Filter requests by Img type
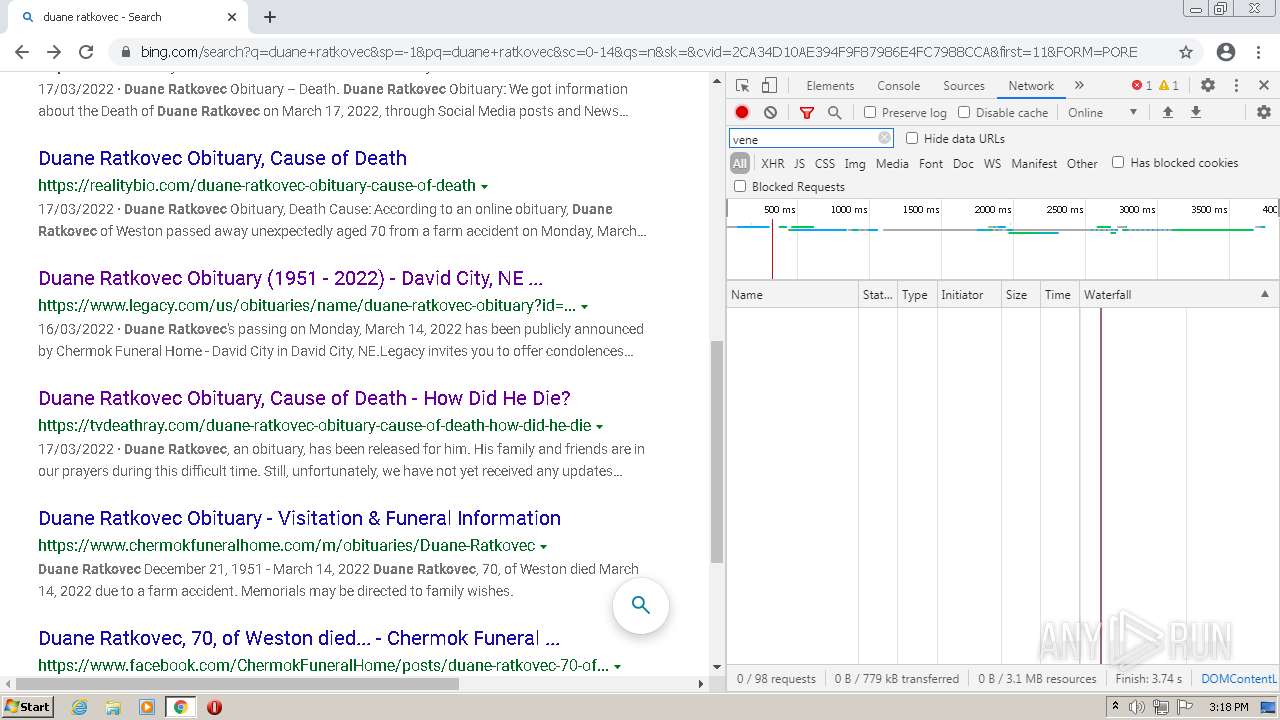This screenshot has height=720, width=1280. pyautogui.click(x=855, y=163)
